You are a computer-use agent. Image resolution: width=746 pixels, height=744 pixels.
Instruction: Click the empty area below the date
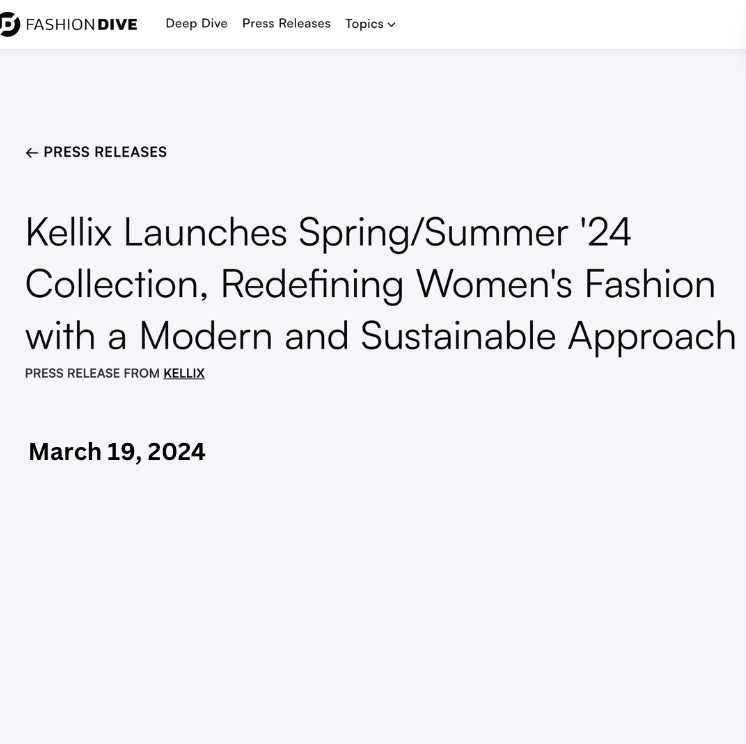(x=372, y=600)
